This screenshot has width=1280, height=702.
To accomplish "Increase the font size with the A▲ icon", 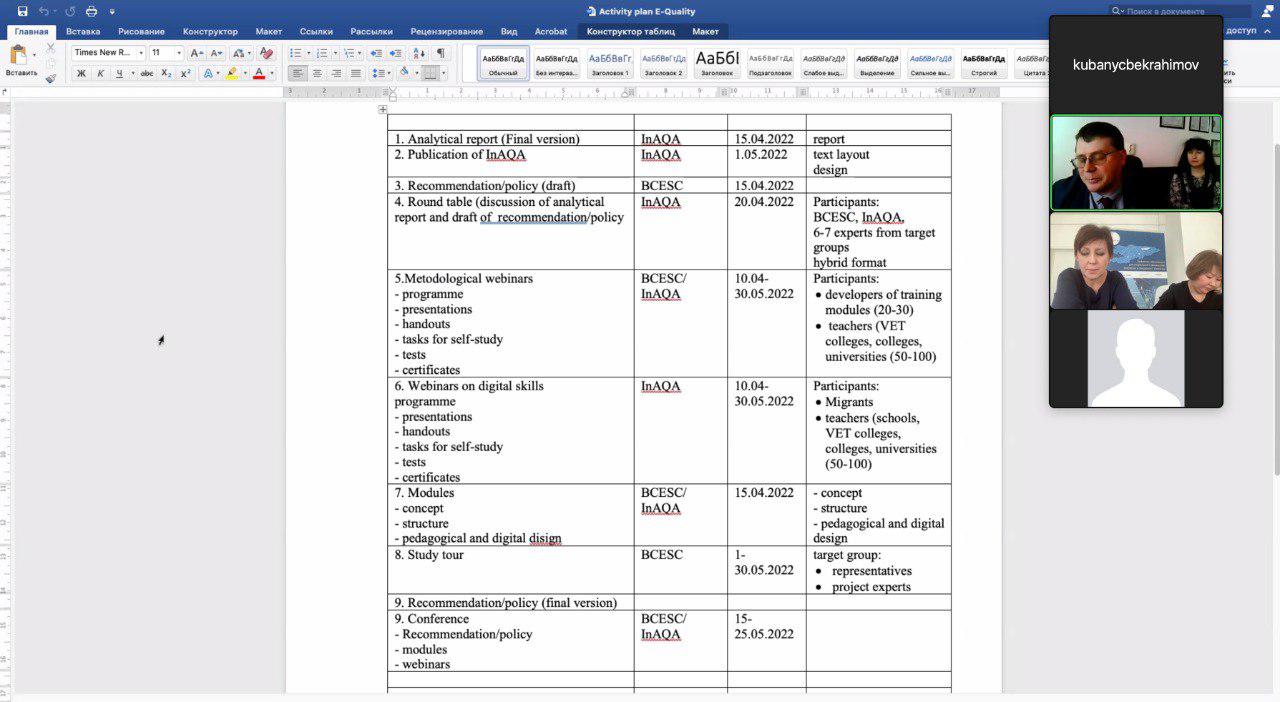I will 196,53.
